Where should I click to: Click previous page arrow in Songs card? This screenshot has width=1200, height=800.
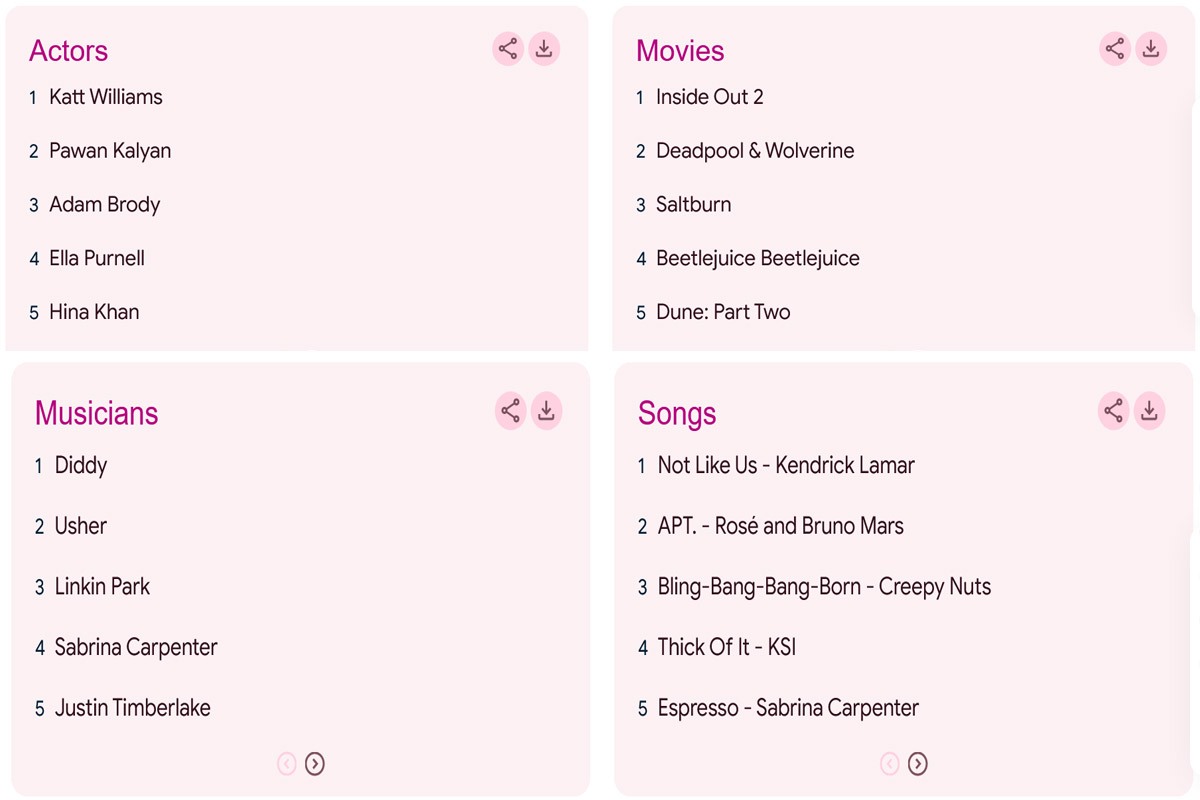pos(889,764)
